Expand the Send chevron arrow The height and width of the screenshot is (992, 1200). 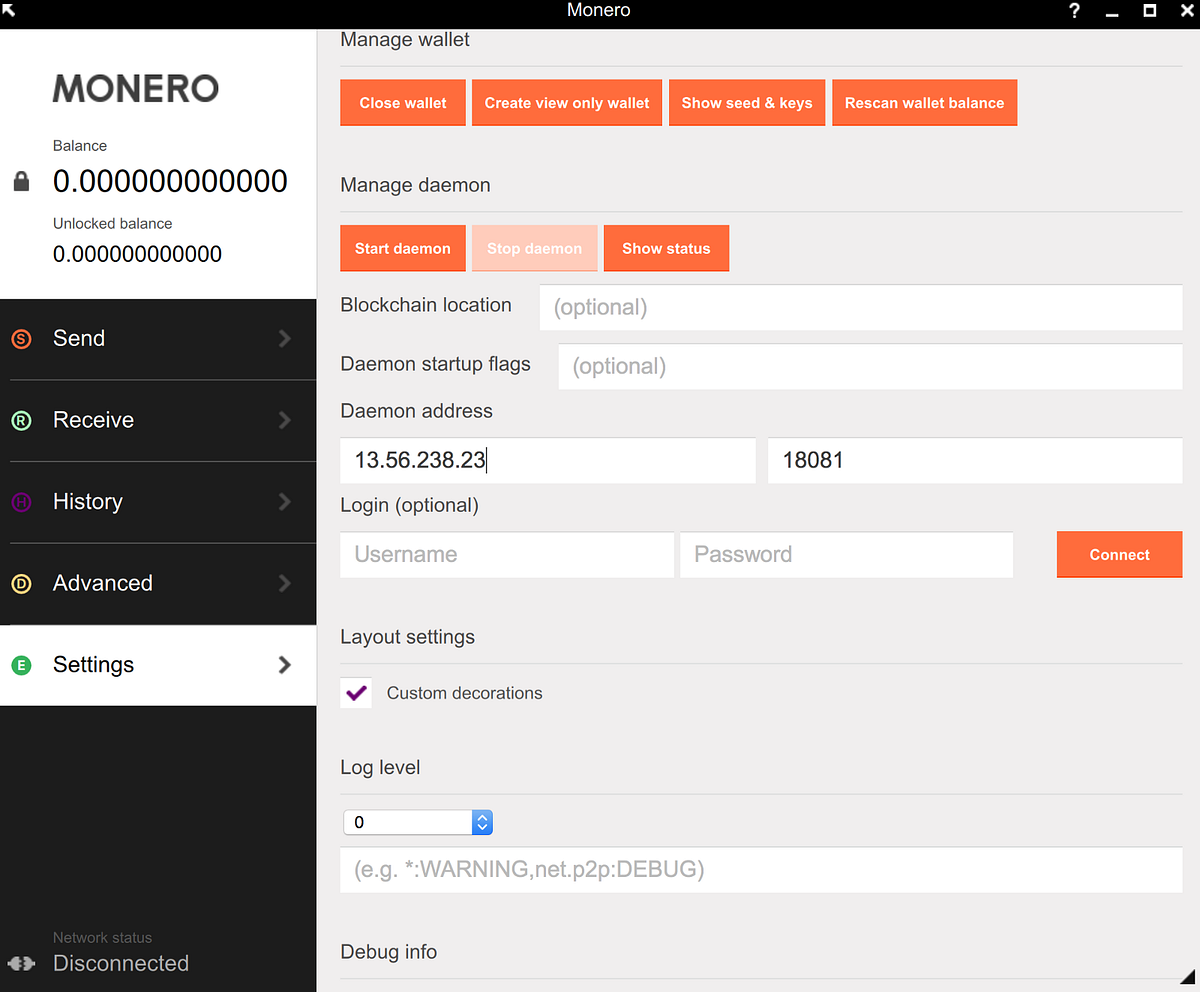click(285, 339)
